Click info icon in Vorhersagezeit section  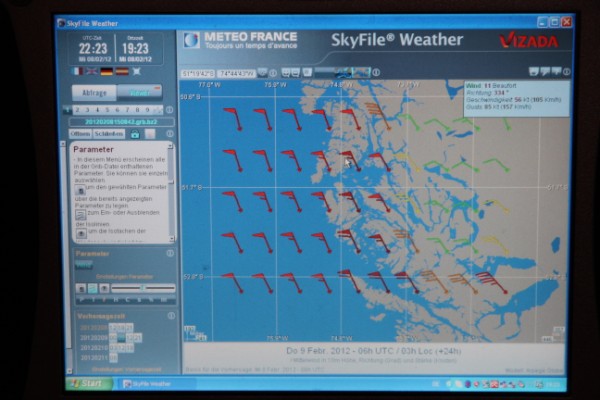coord(171,316)
